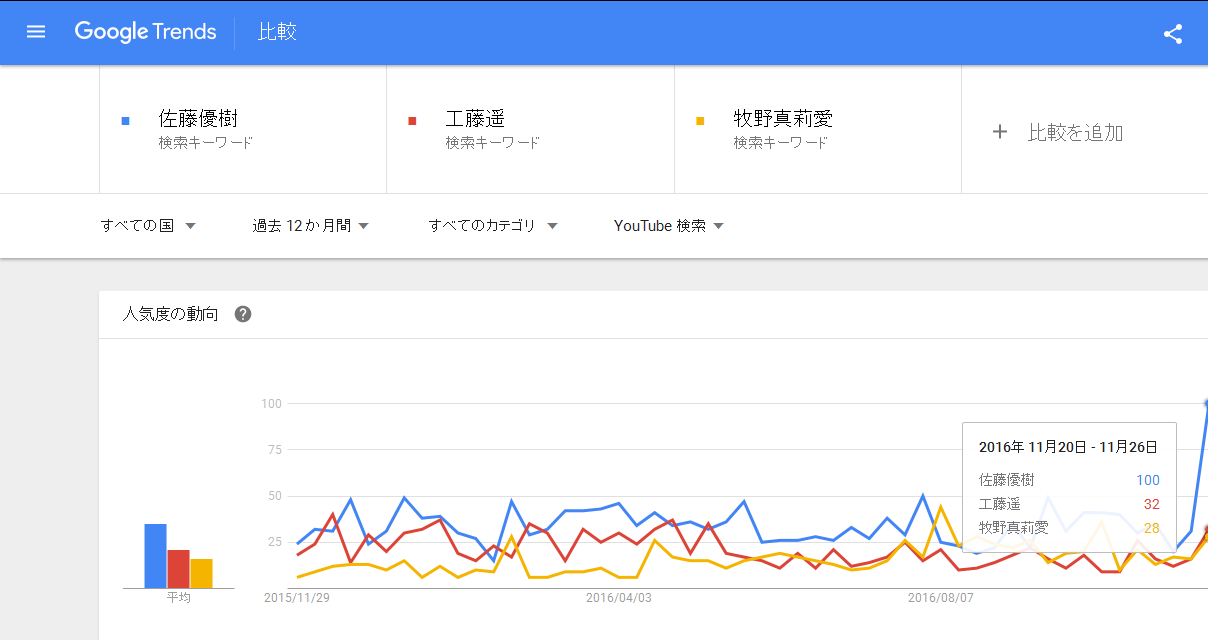Edit the 牧野真莉愛 search term
This screenshot has height=640, width=1208.
click(x=783, y=119)
